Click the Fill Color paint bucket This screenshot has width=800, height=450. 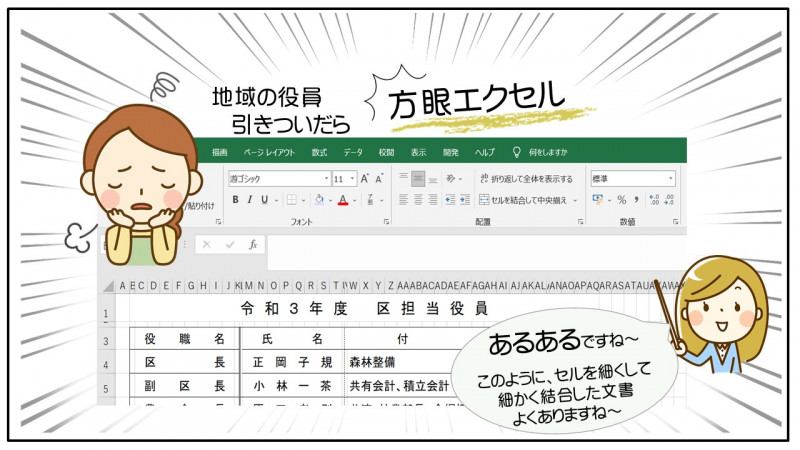click(319, 200)
